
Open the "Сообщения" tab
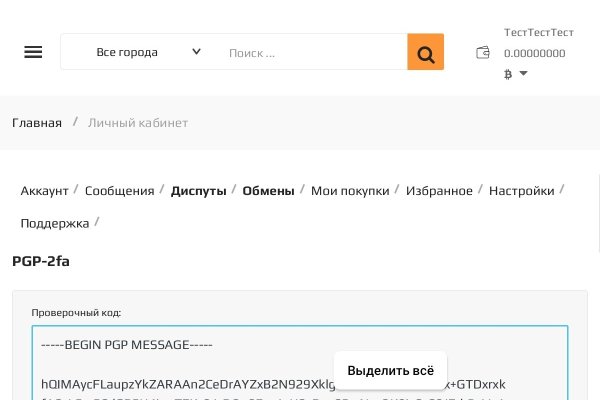(119, 190)
